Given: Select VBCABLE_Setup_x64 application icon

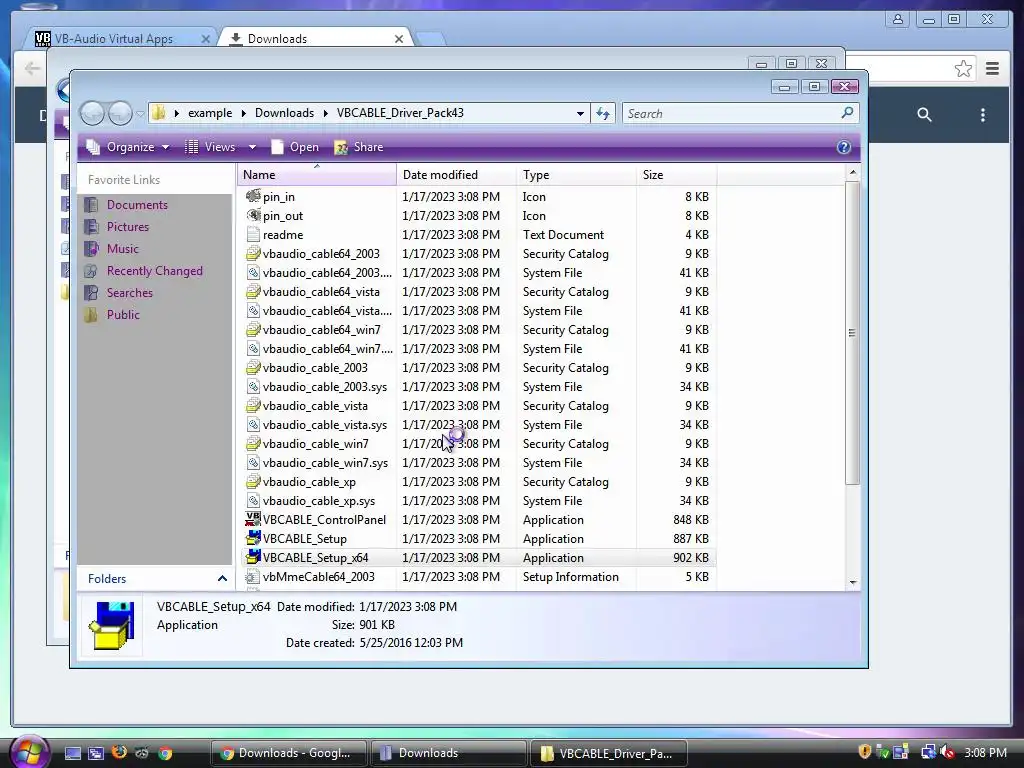Looking at the screenshot, I should (253, 557).
